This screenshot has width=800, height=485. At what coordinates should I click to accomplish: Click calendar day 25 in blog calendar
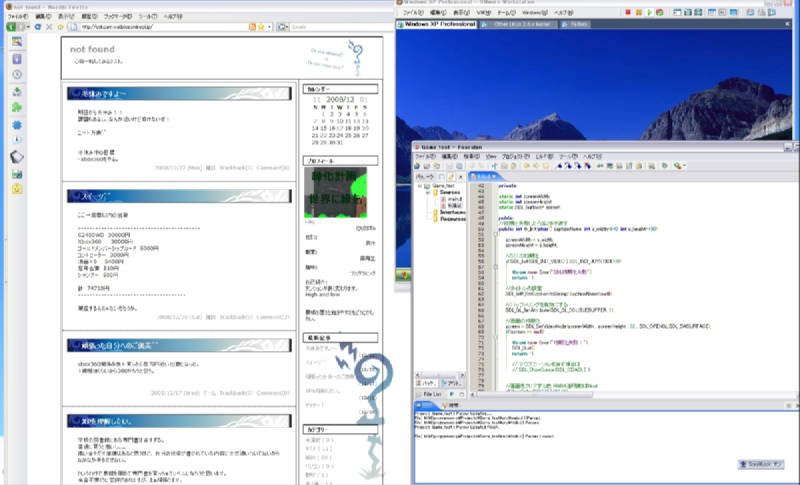click(x=348, y=136)
